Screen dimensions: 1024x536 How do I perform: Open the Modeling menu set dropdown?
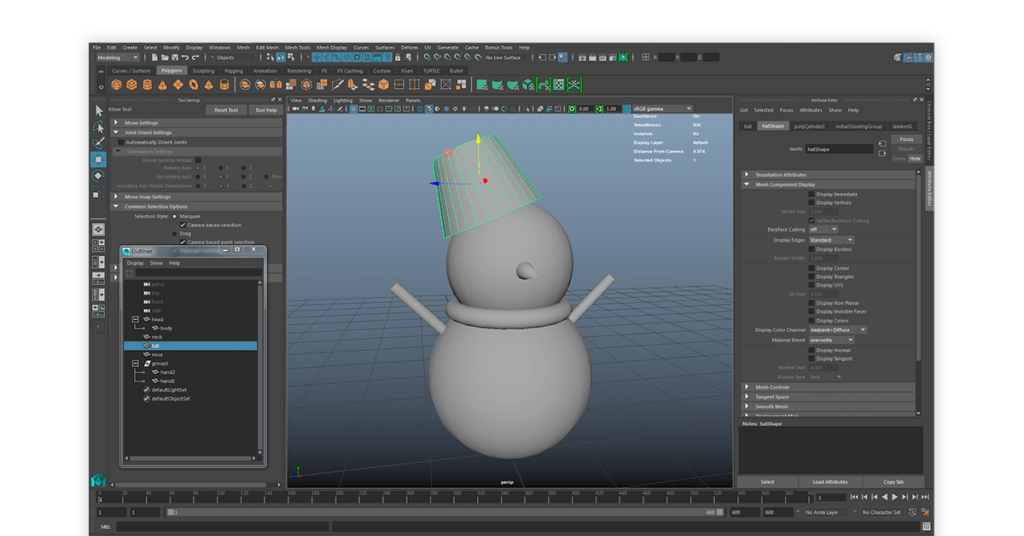118,58
